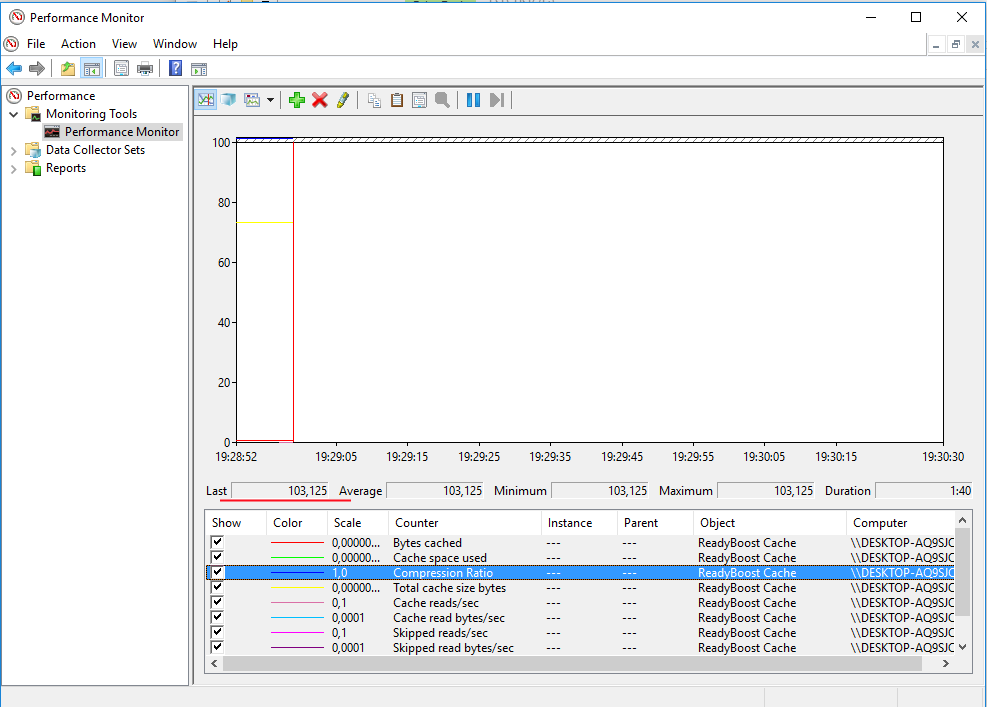The width and height of the screenshot is (987, 707).
Task: Open the View menu
Action: tap(124, 44)
